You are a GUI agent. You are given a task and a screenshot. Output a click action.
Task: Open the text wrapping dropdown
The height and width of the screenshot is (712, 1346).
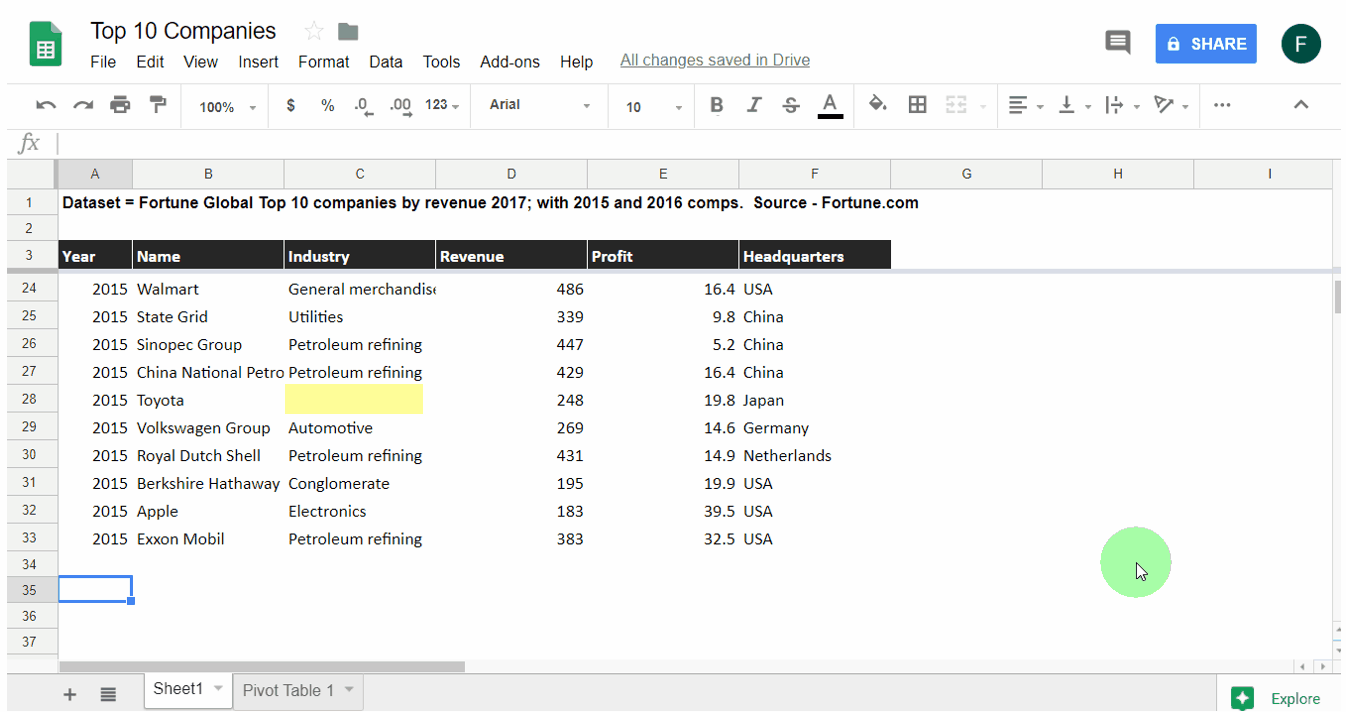click(1122, 105)
